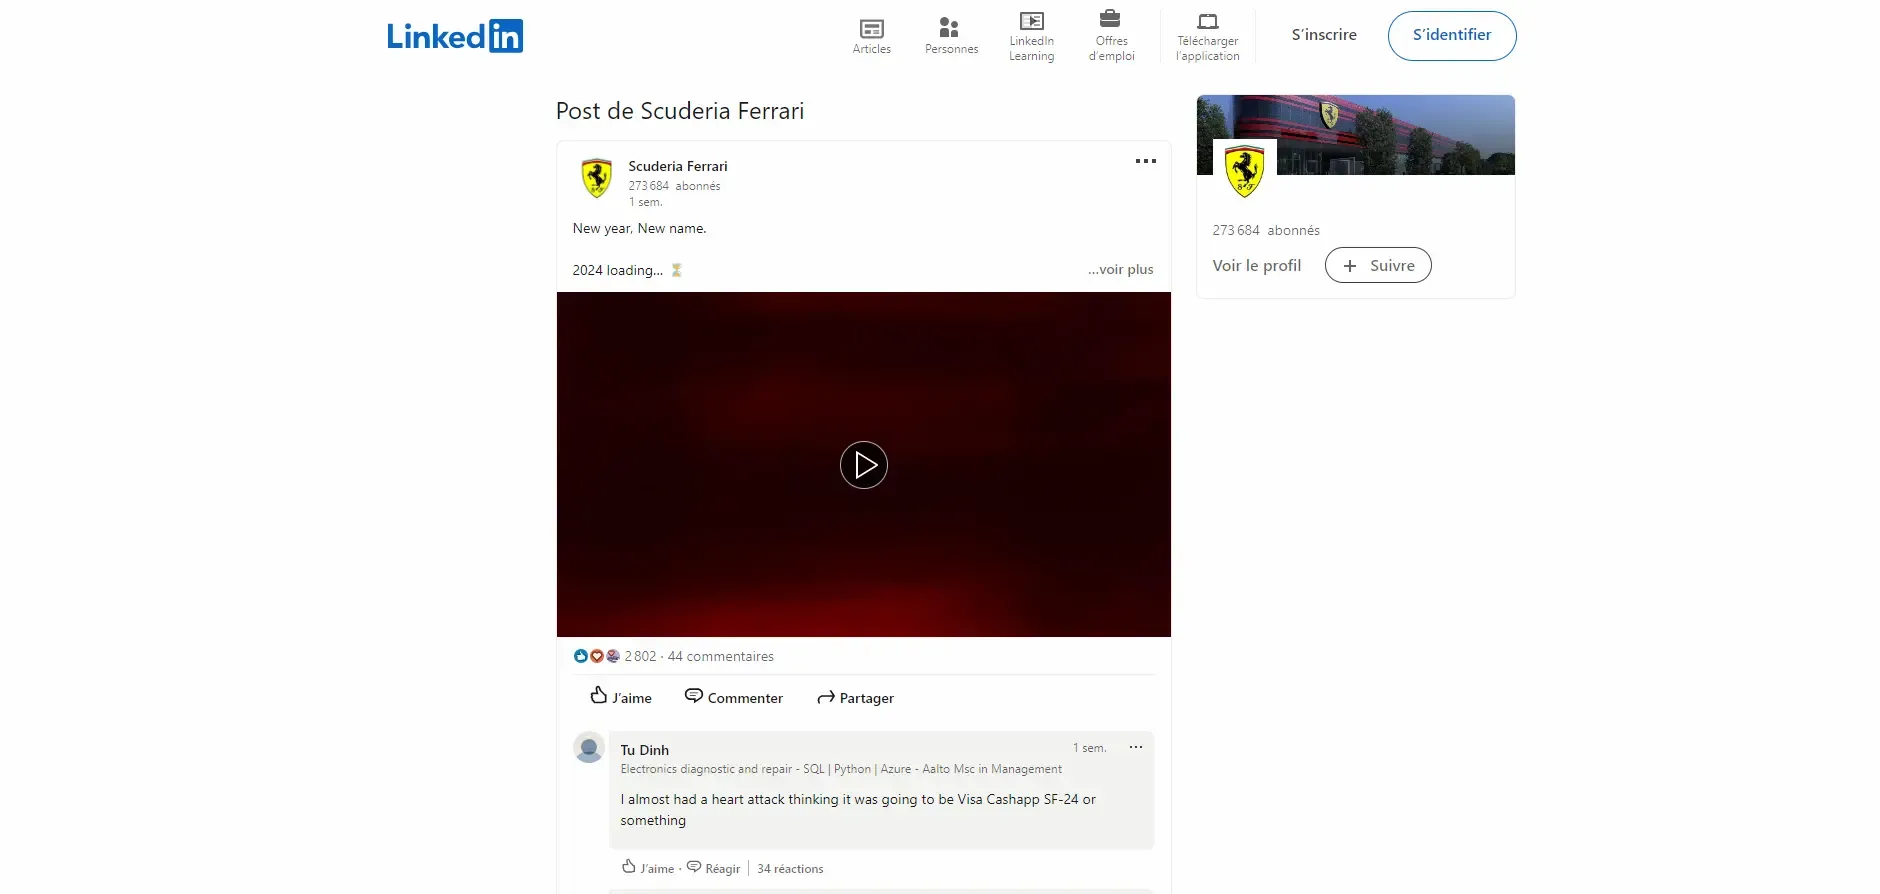
Task: Open the post's three-dot options menu
Action: (x=1145, y=161)
